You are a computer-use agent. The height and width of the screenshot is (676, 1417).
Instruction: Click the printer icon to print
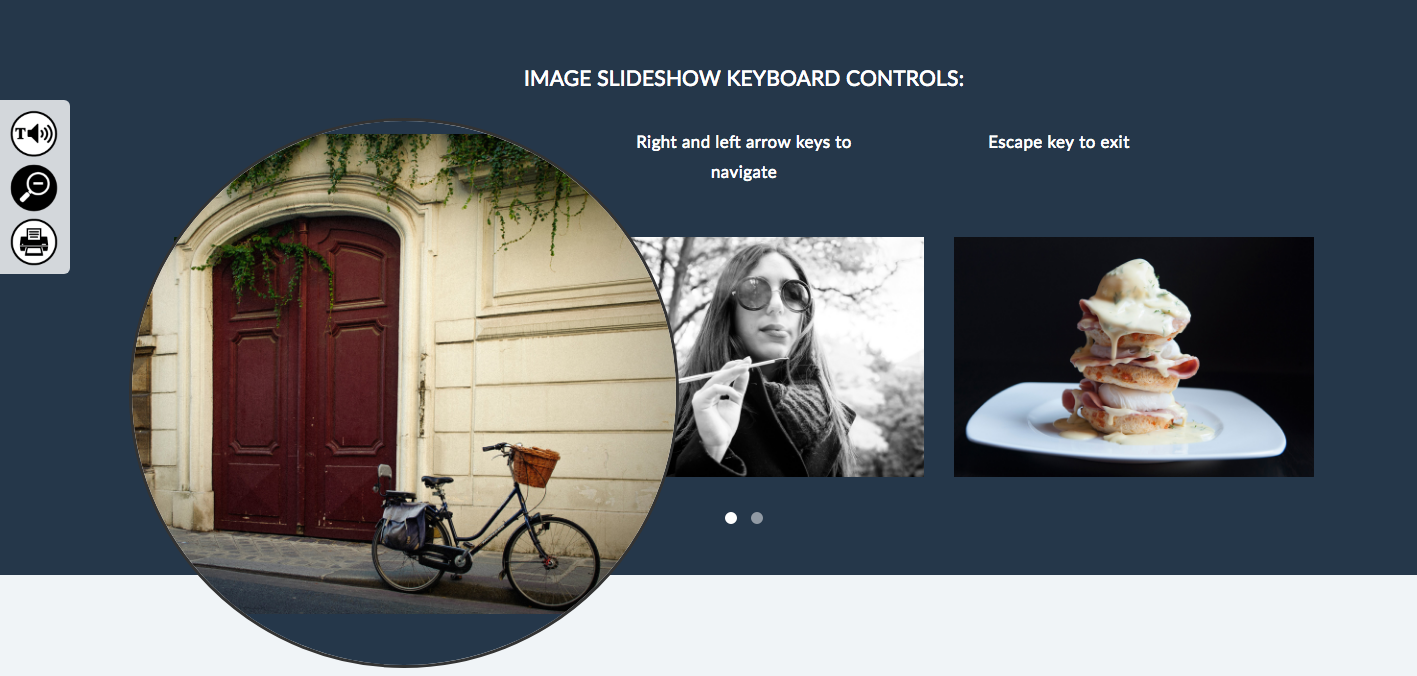34,242
